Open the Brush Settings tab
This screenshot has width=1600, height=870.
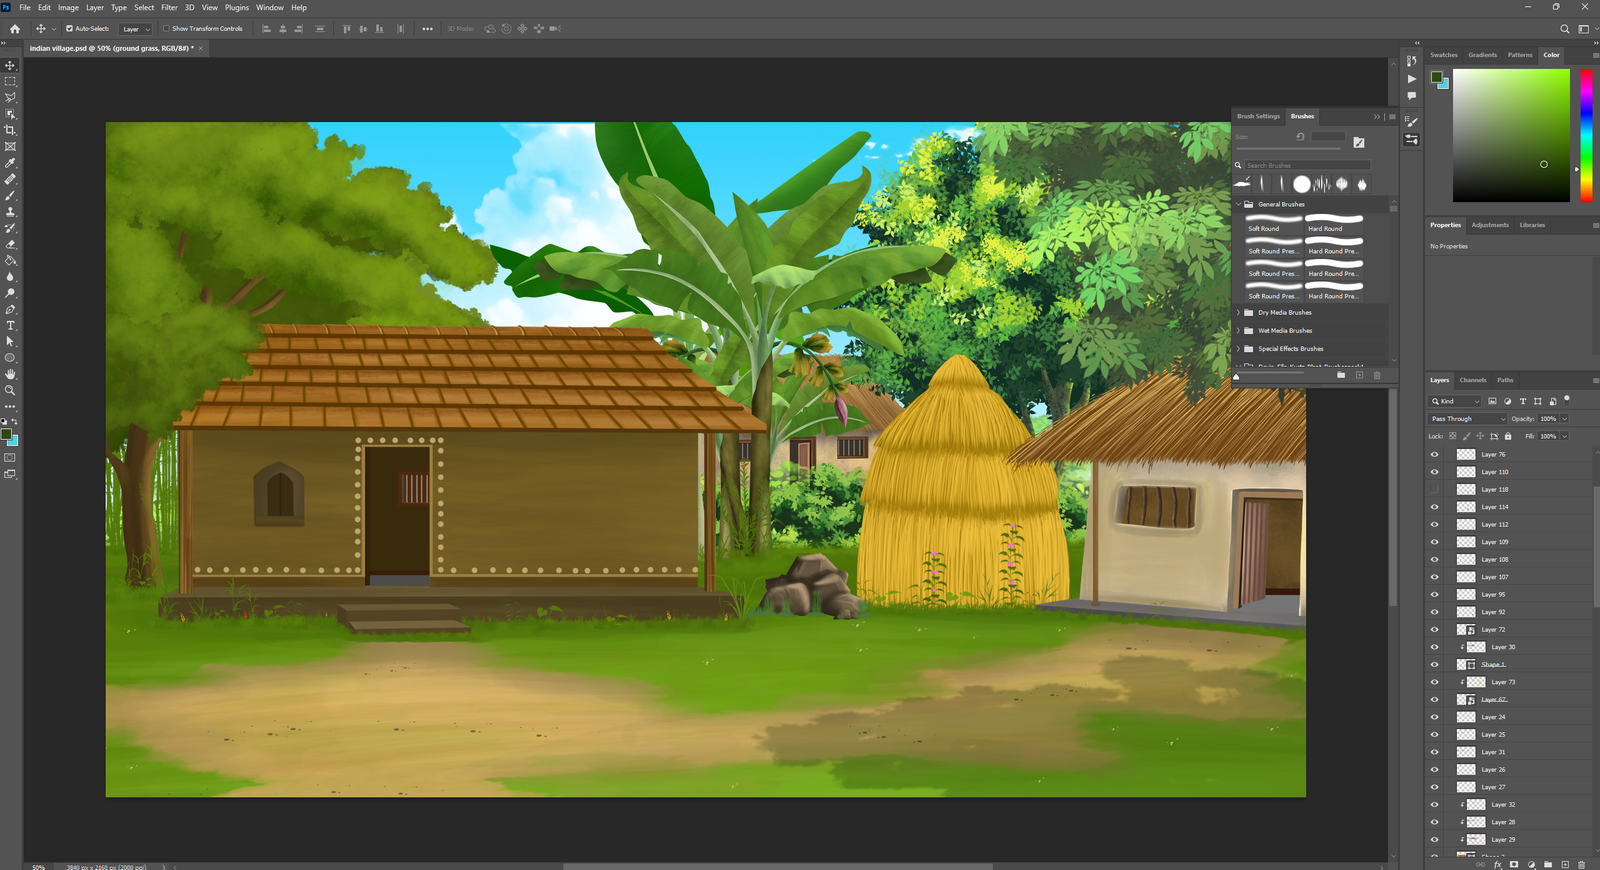(1258, 116)
